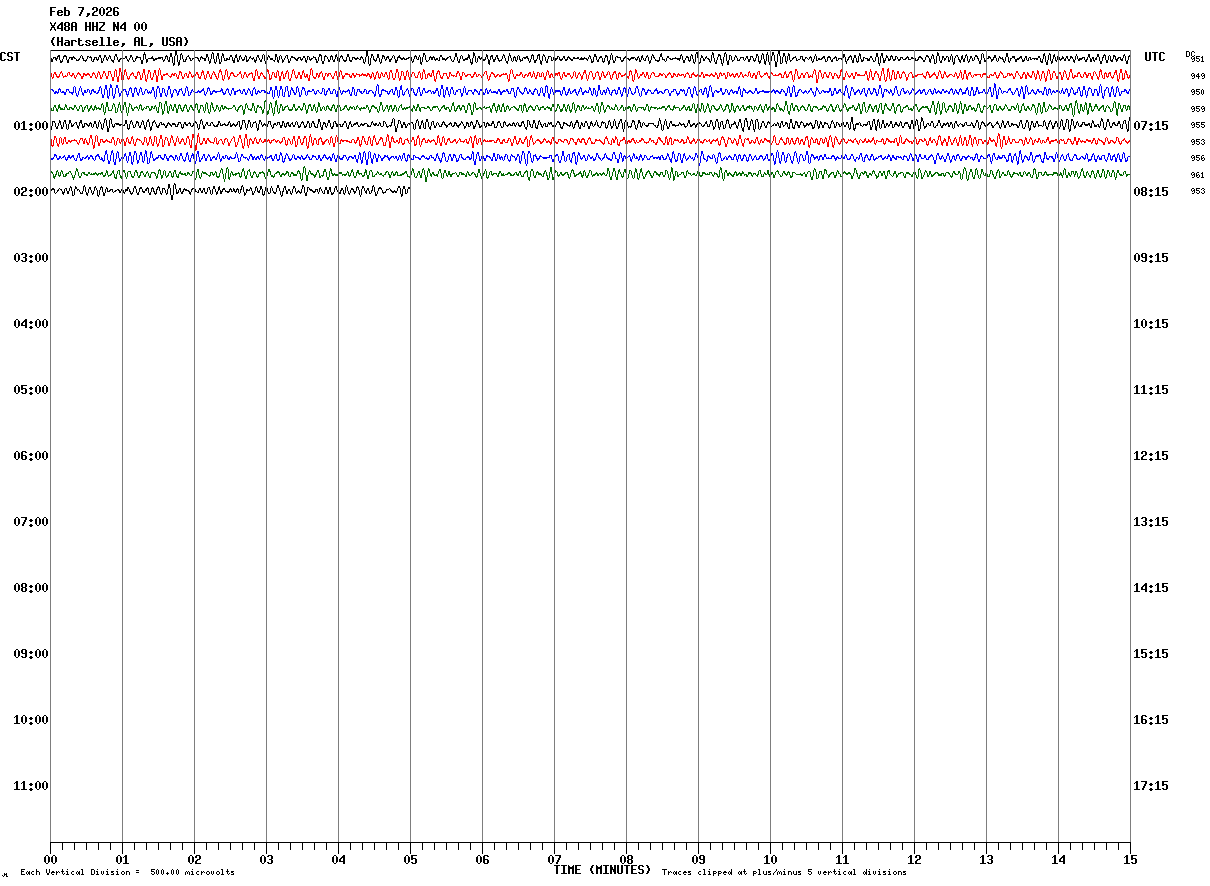Click the "00" minute axis label
The width and height of the screenshot is (1210, 886).
(50, 860)
